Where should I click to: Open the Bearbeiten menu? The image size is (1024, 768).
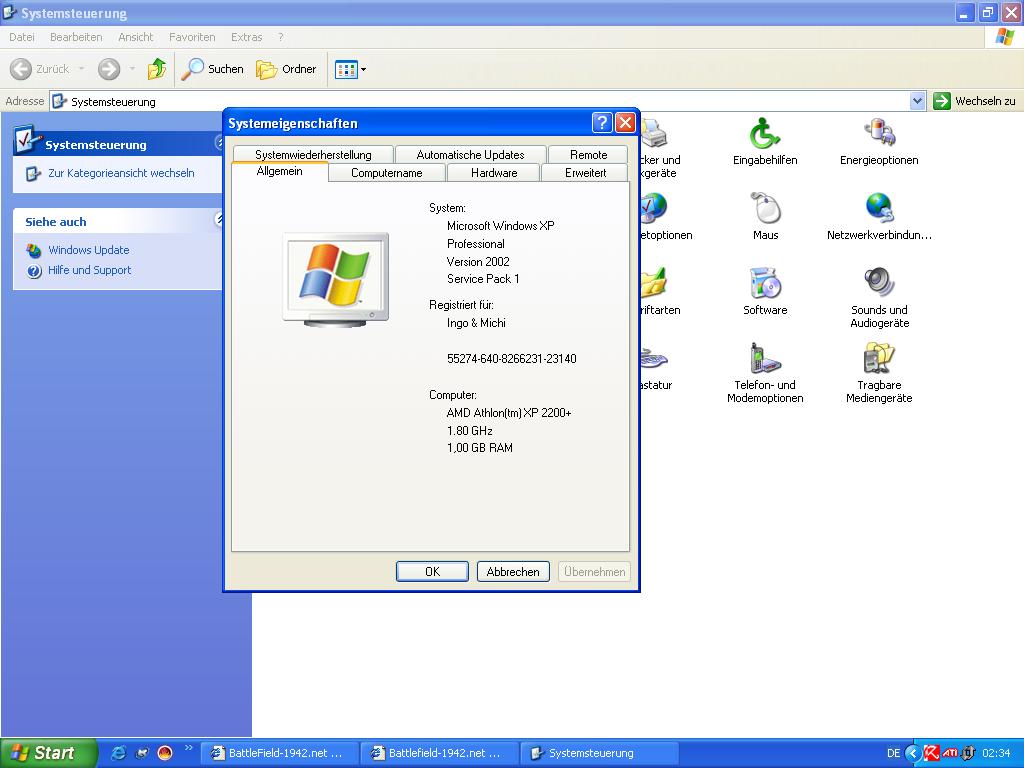[76, 37]
